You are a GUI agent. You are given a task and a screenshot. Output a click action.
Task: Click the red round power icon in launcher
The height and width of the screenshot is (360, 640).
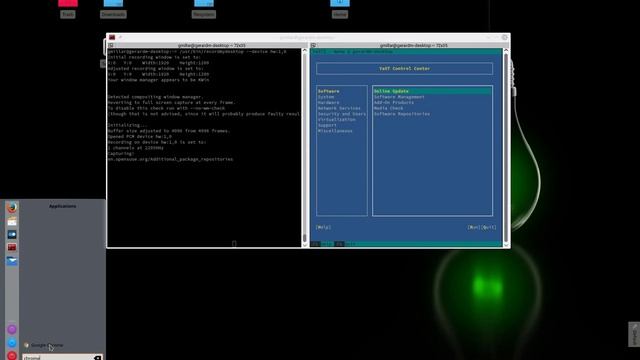coord(12,356)
